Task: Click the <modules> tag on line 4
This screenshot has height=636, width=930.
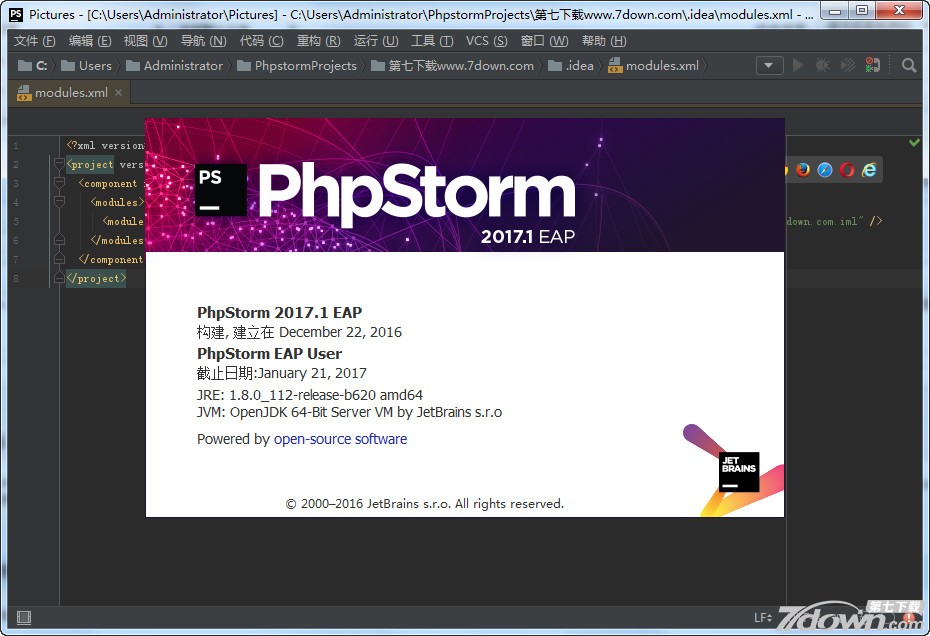Action: click(117, 202)
